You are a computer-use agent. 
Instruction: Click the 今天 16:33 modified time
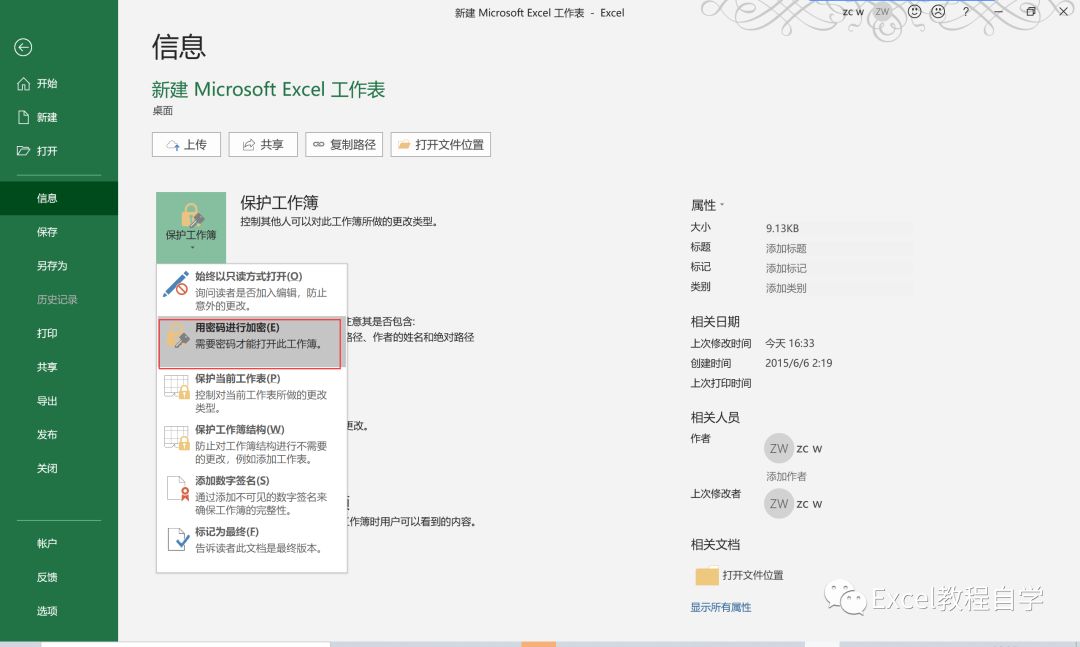click(x=790, y=343)
